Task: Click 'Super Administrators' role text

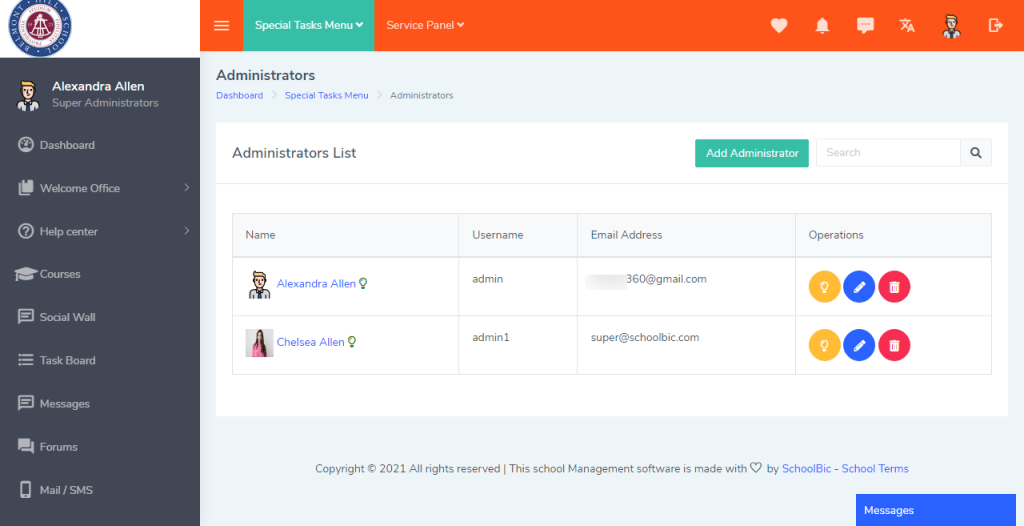Action: click(105, 103)
